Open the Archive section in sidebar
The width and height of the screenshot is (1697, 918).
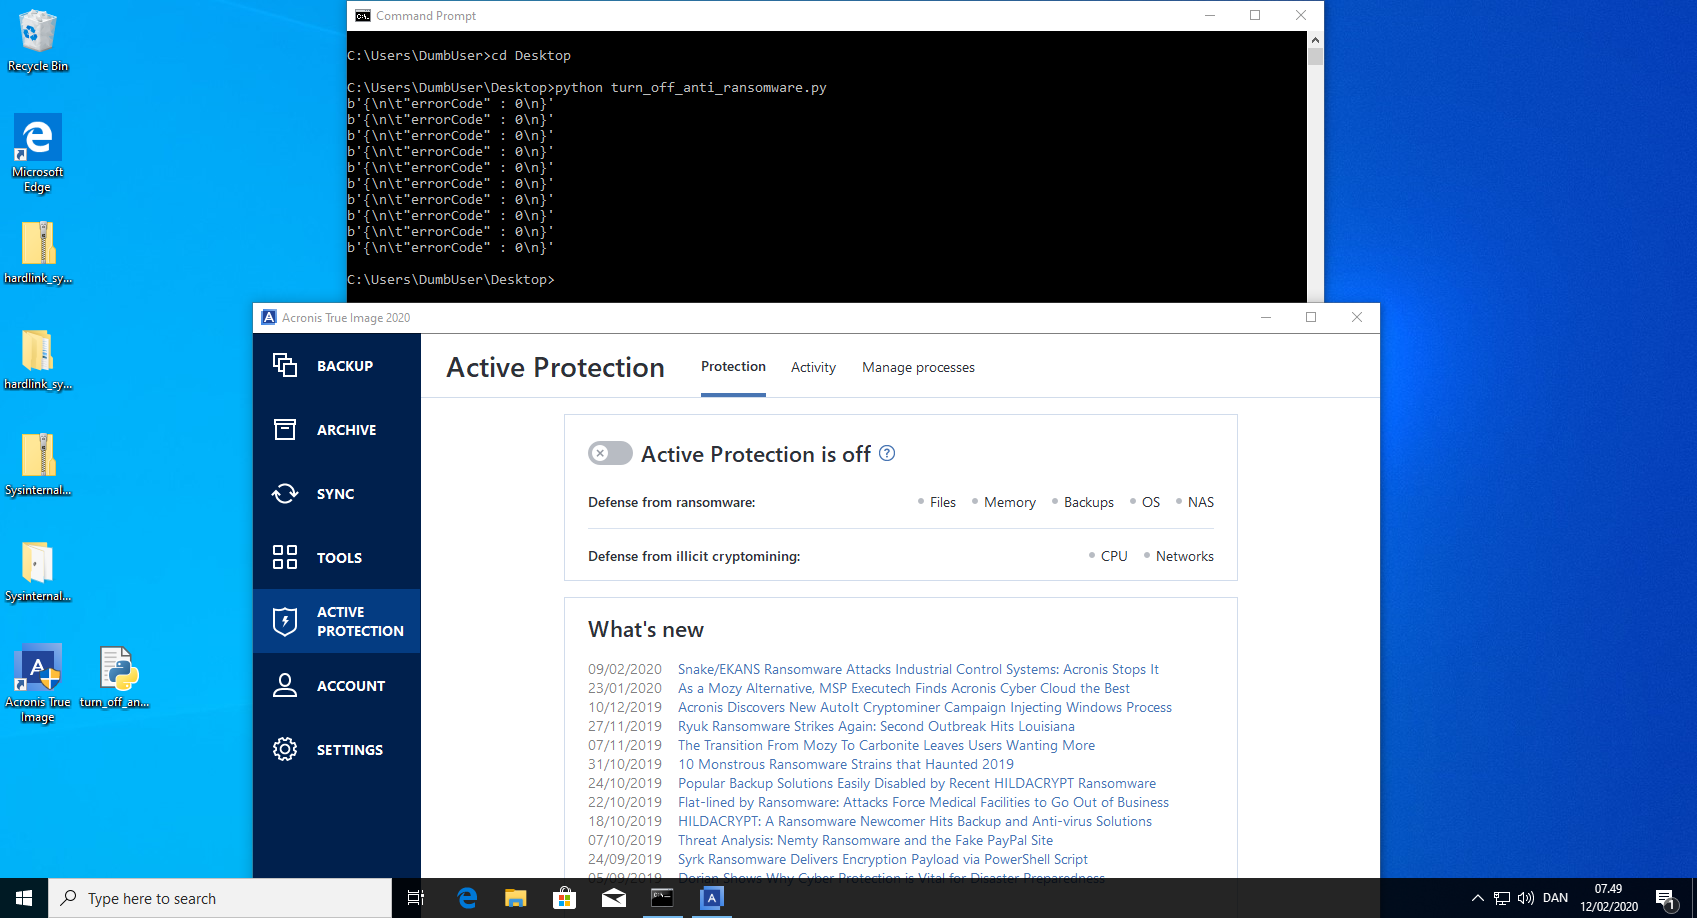(x=336, y=430)
